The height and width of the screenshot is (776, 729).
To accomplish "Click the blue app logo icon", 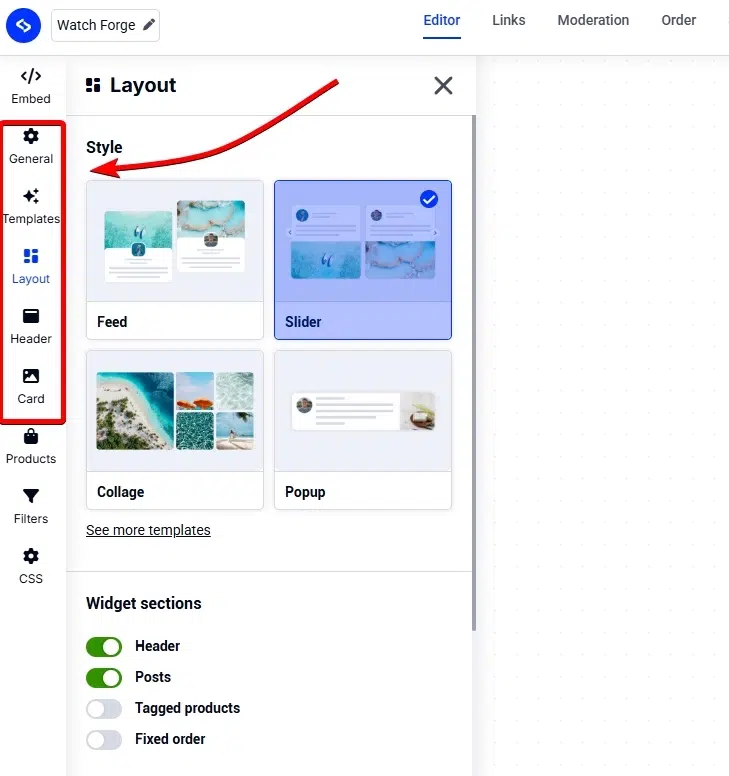I will click(x=23, y=25).
